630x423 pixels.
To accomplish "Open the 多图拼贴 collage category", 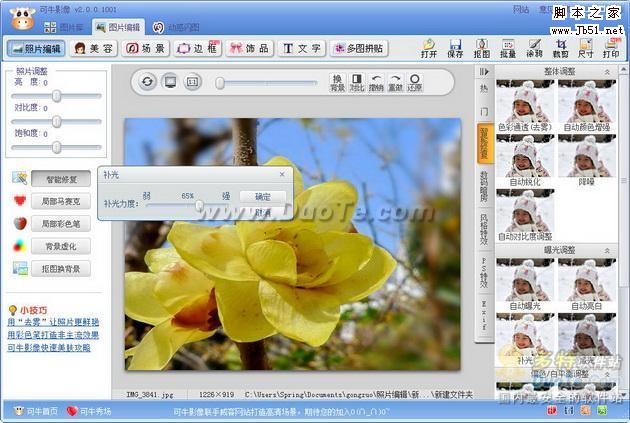I will click(359, 49).
